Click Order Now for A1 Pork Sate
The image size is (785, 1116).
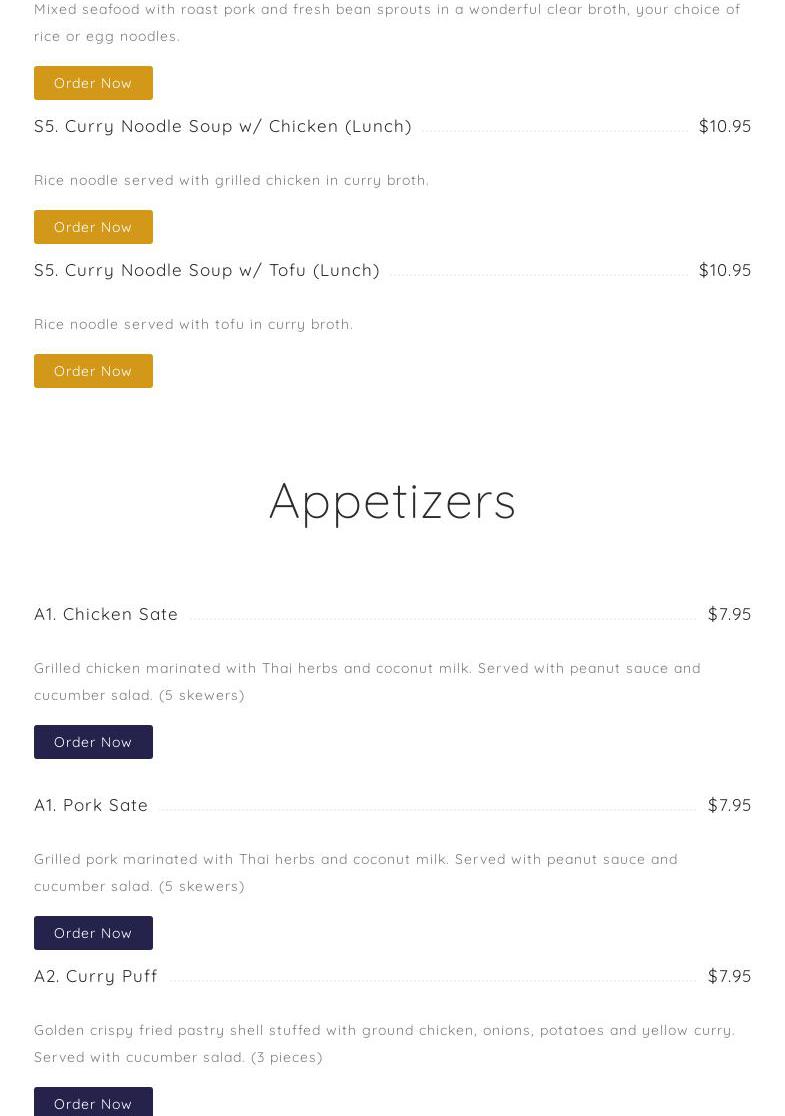click(93, 933)
